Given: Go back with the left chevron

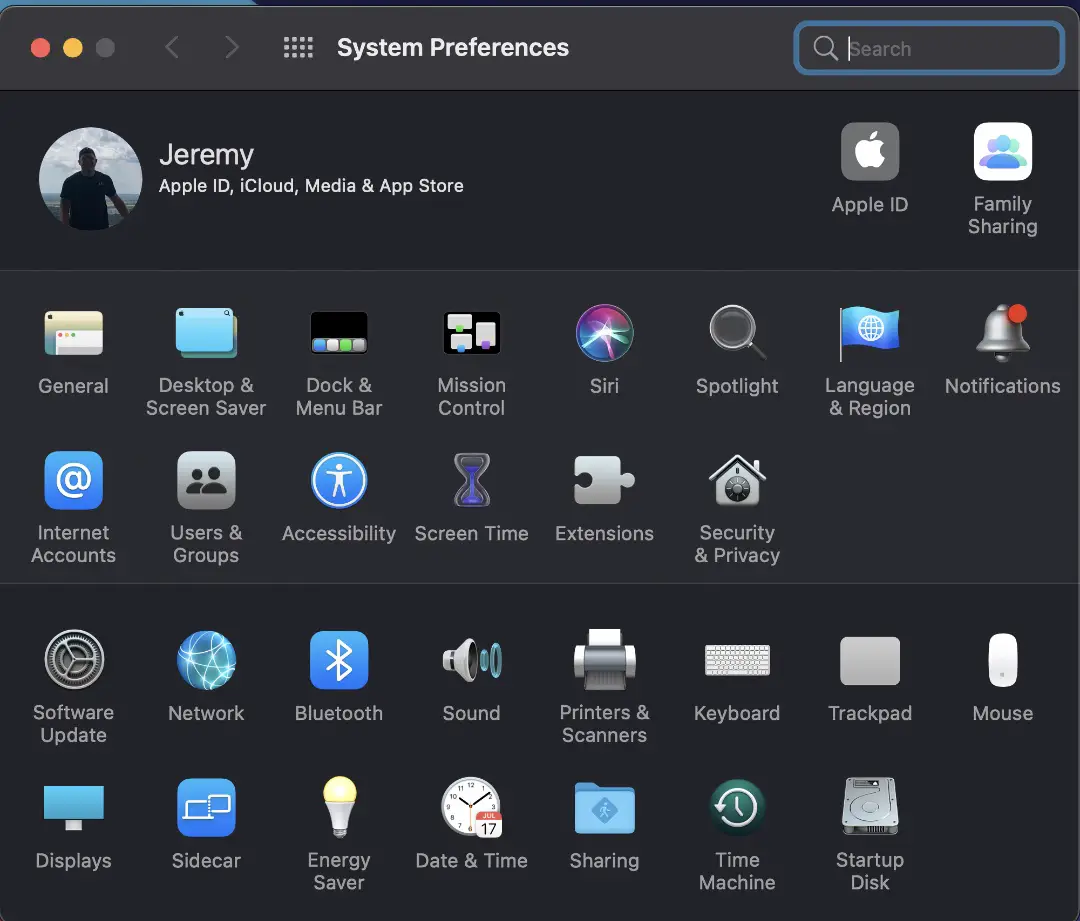Looking at the screenshot, I should pos(172,48).
